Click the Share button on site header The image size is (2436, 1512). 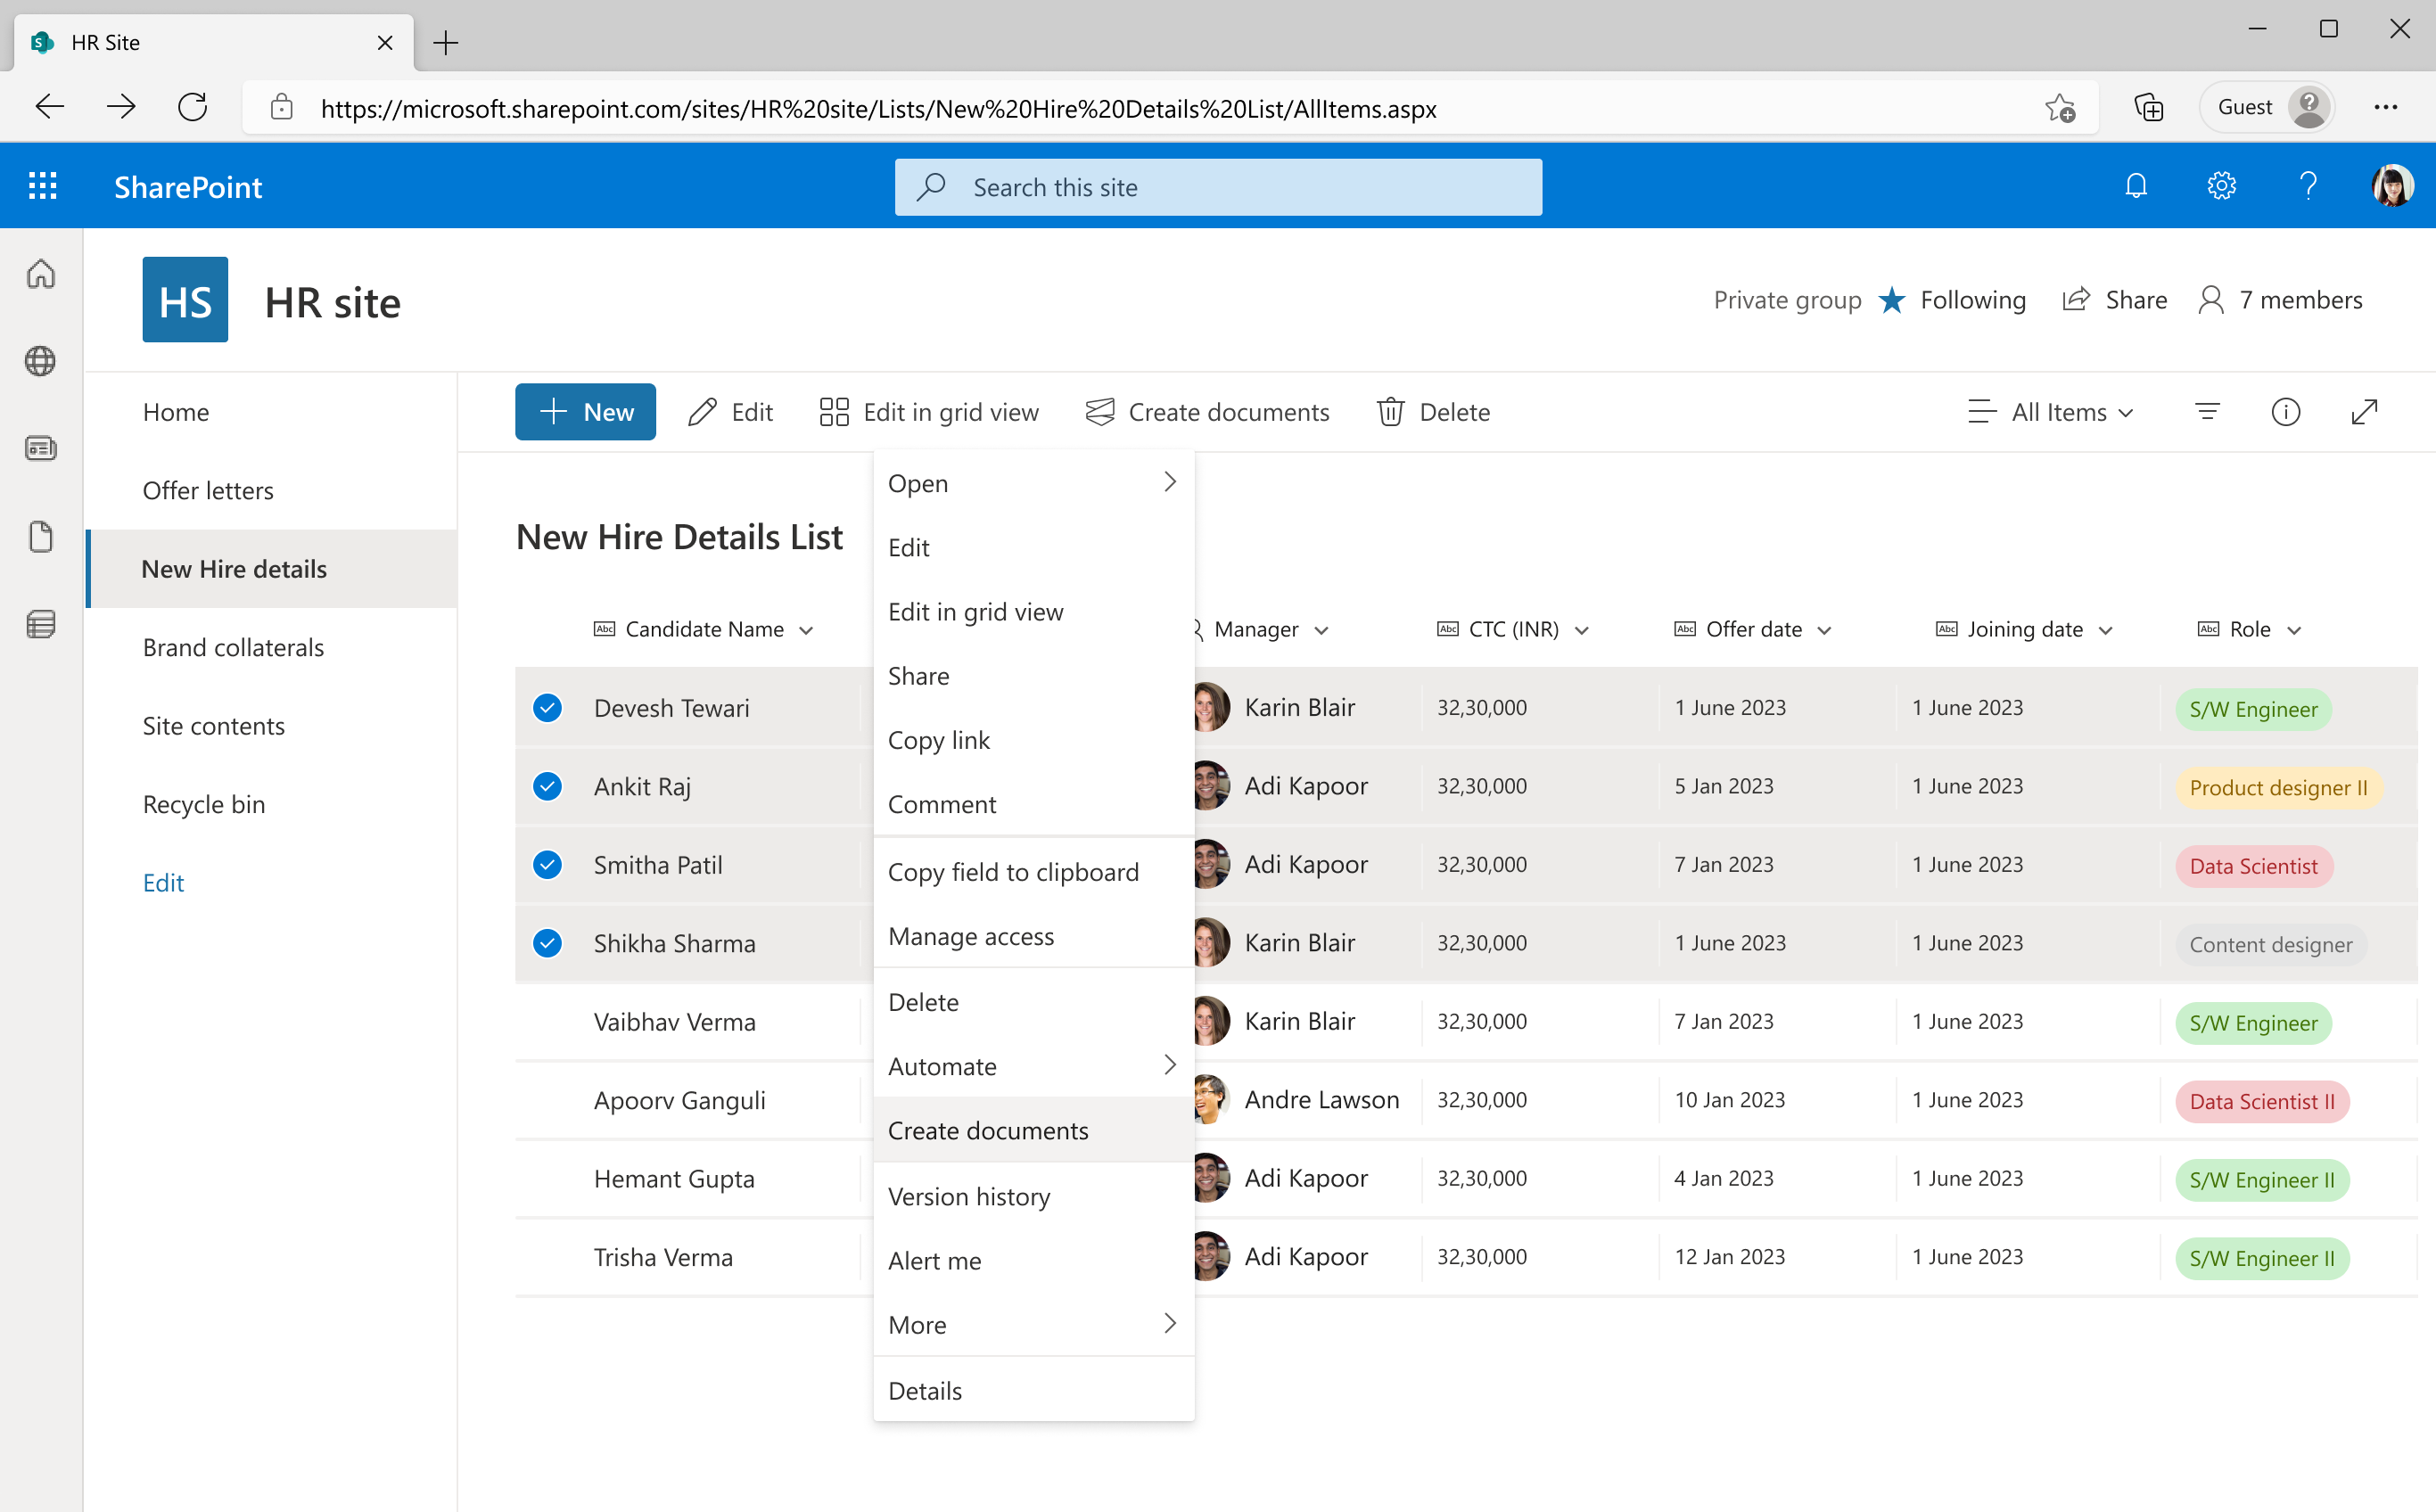tap(2115, 300)
